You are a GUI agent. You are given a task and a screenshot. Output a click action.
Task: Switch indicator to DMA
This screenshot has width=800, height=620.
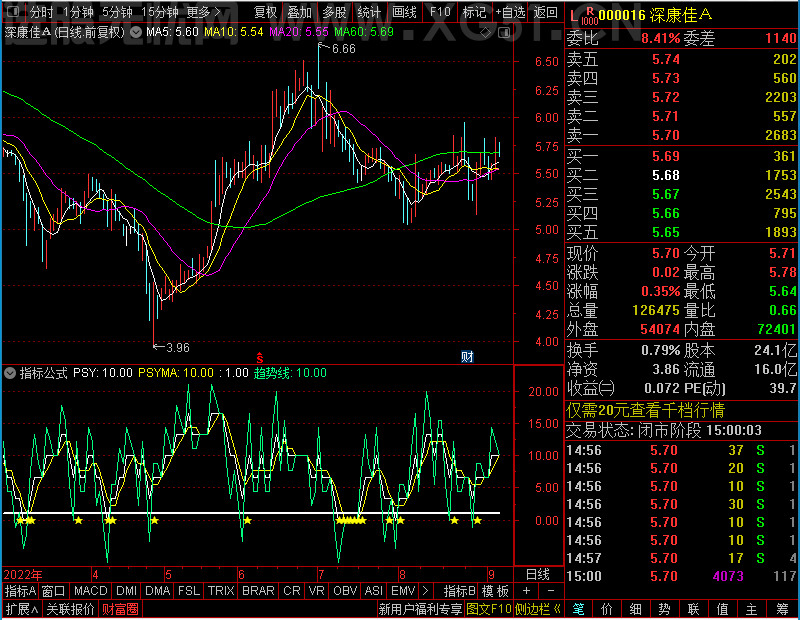point(157,591)
